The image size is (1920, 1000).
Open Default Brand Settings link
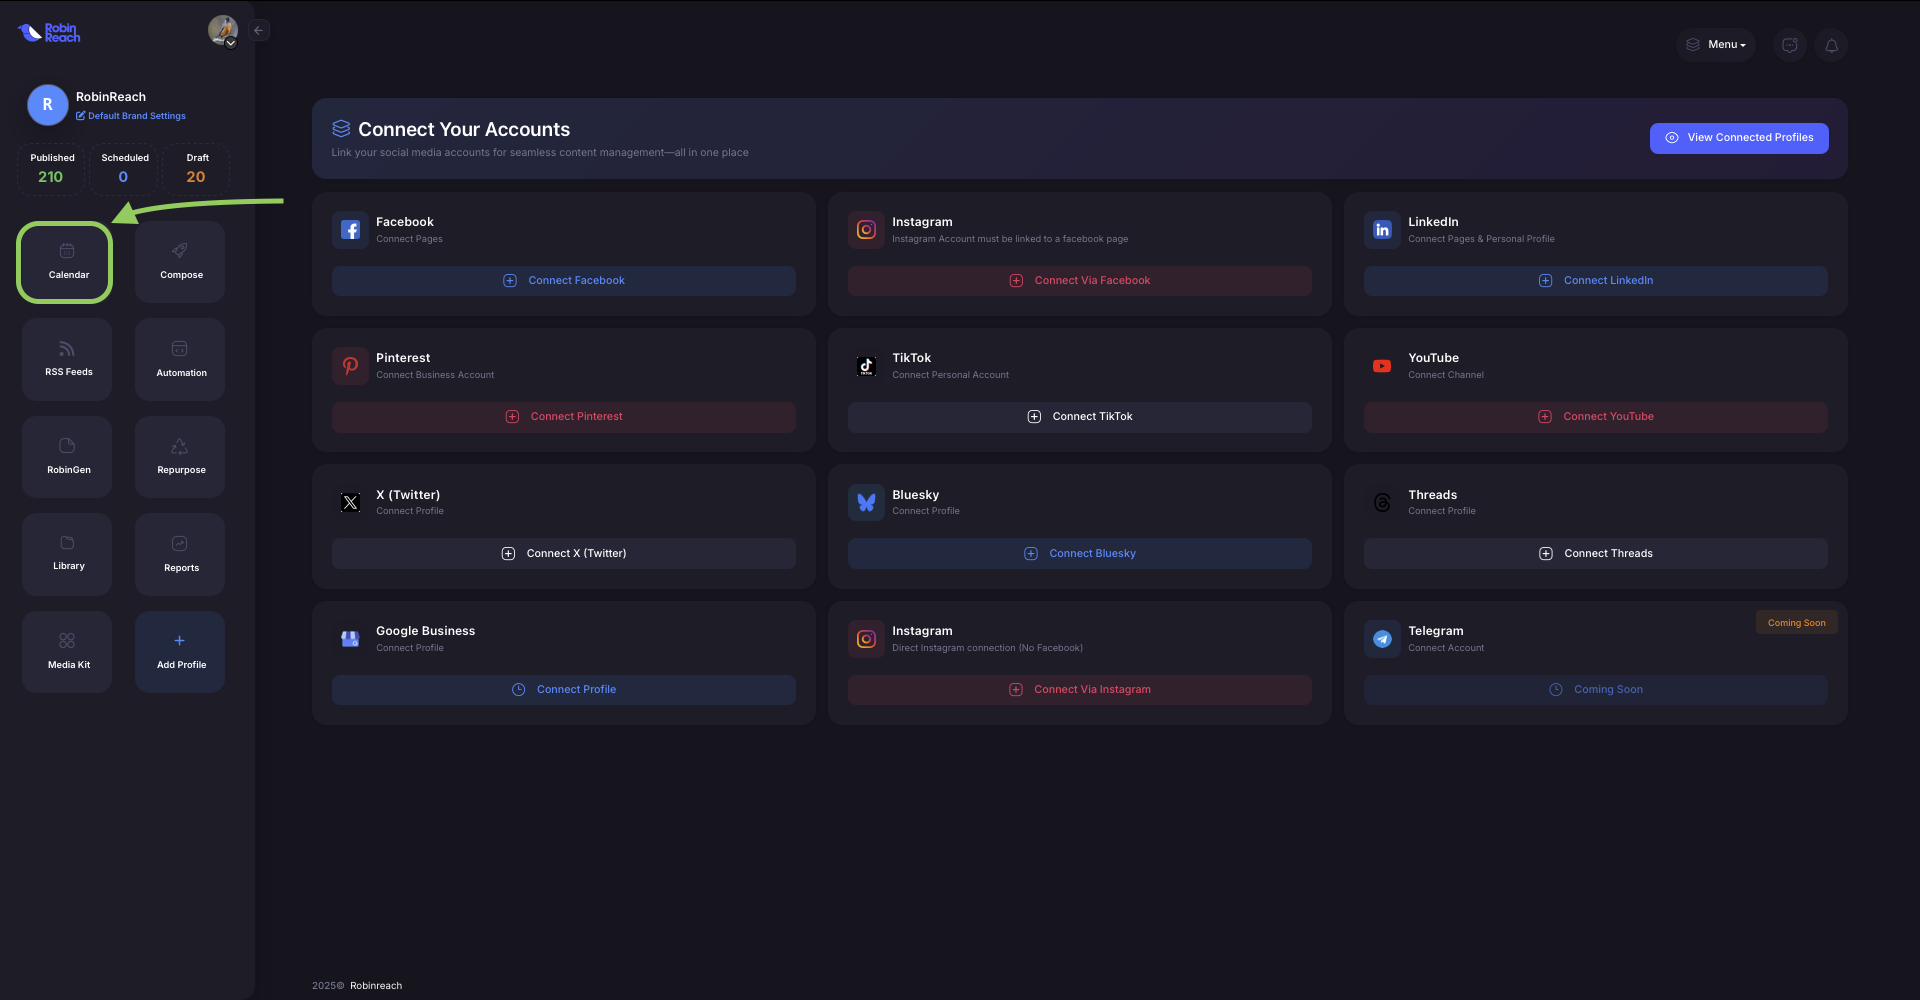(131, 116)
